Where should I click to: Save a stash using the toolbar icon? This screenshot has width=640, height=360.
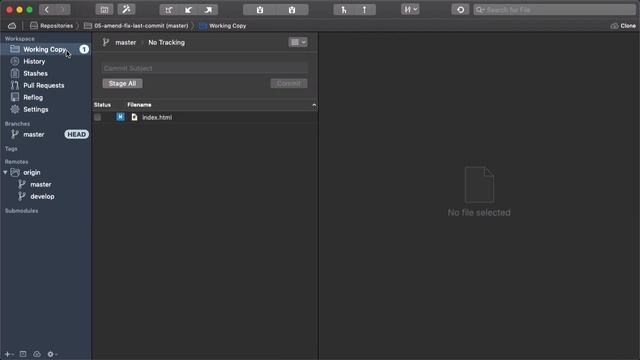[x=260, y=9]
